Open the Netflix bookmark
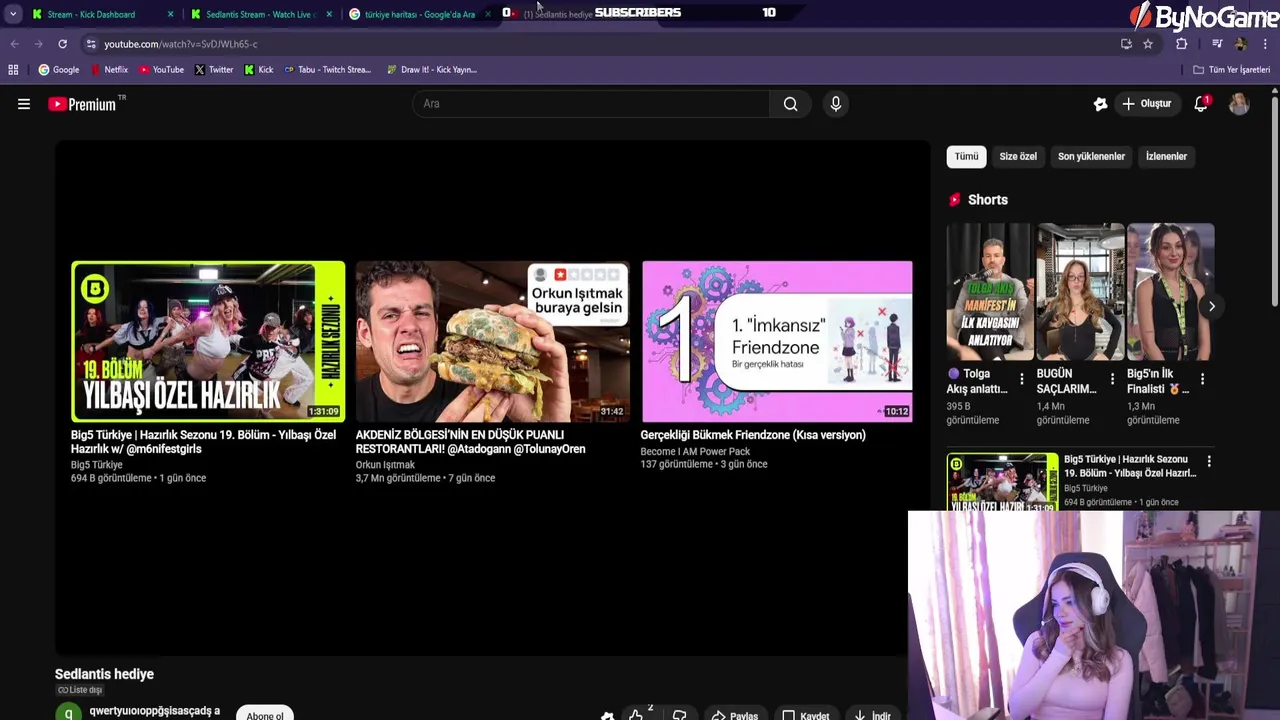The width and height of the screenshot is (1280, 720). (109, 70)
